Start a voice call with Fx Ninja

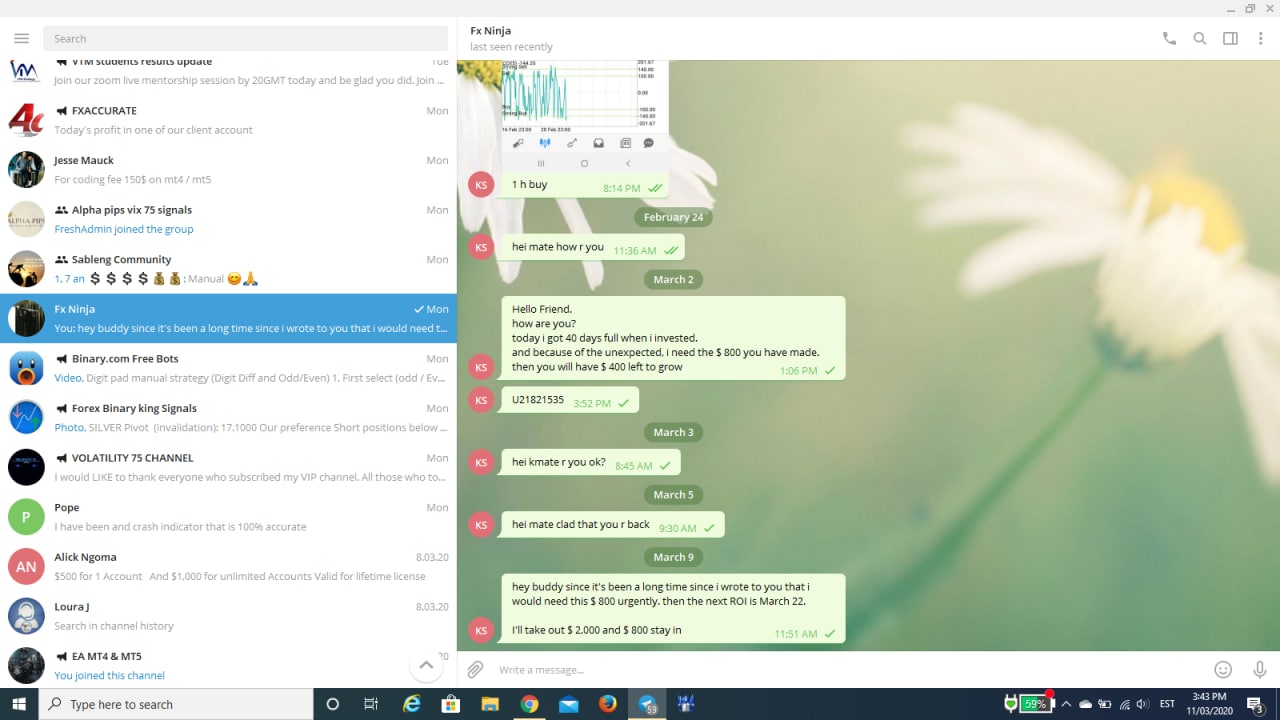pyautogui.click(x=1169, y=39)
